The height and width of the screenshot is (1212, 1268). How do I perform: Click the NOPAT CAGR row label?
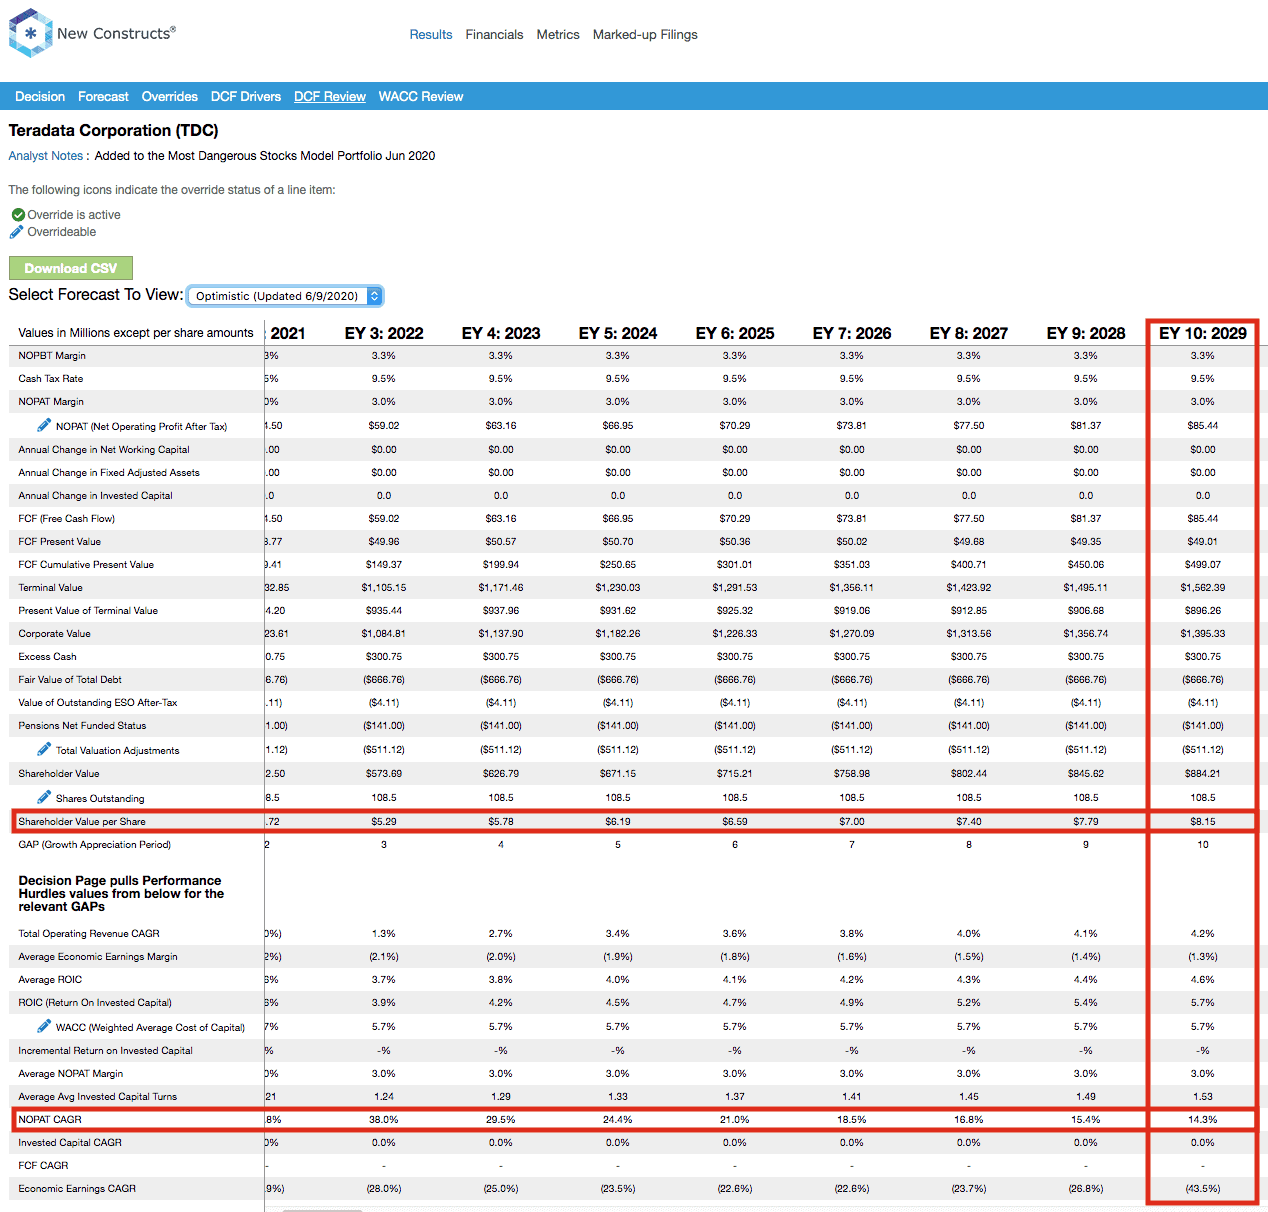(50, 1120)
